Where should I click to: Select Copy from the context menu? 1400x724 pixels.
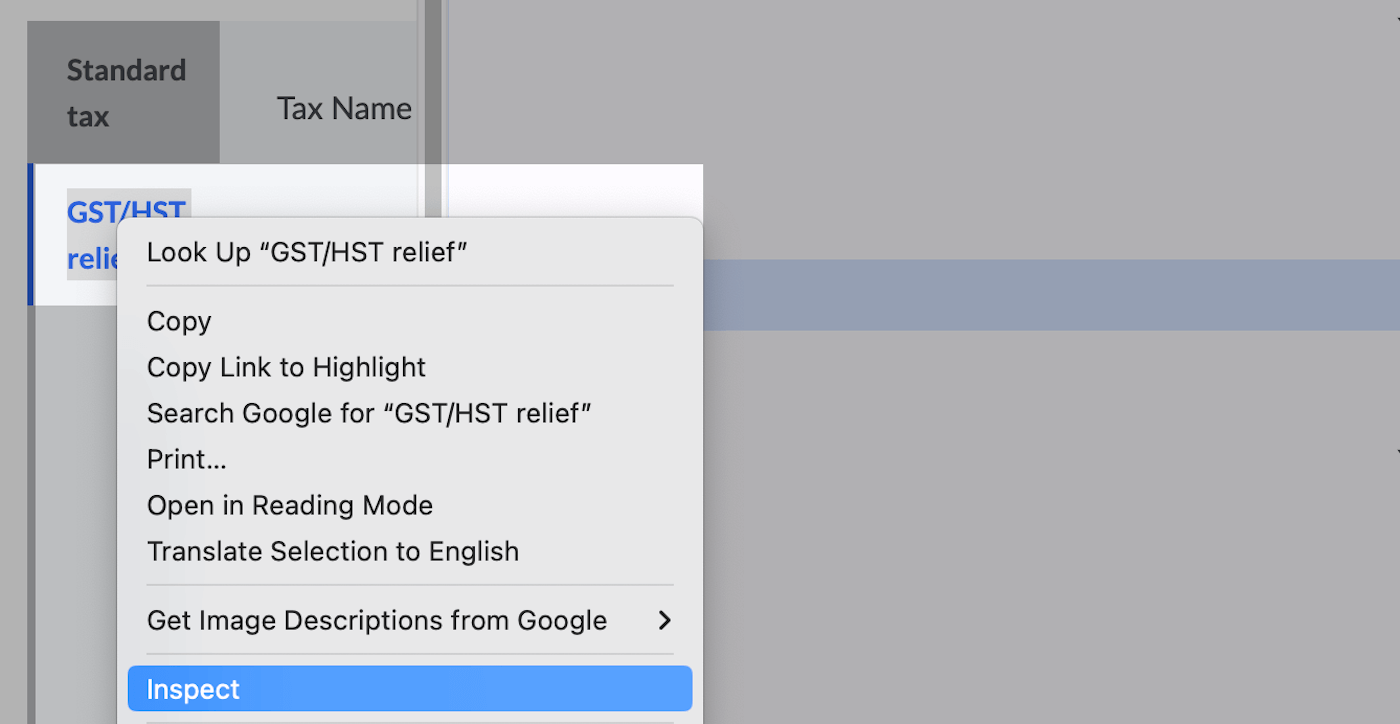[x=179, y=321]
